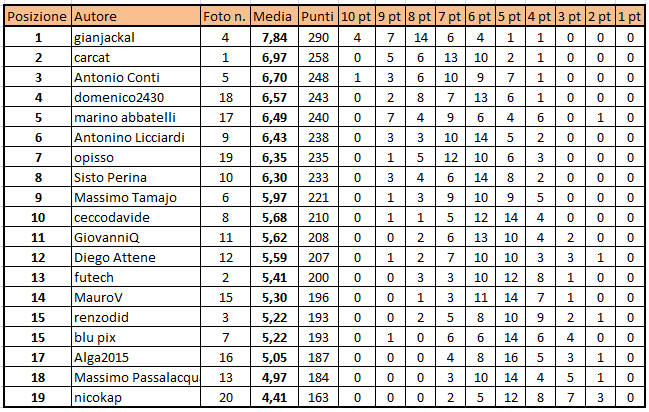The image size is (649, 412).
Task: Select the Media column header
Action: pyautogui.click(x=272, y=18)
